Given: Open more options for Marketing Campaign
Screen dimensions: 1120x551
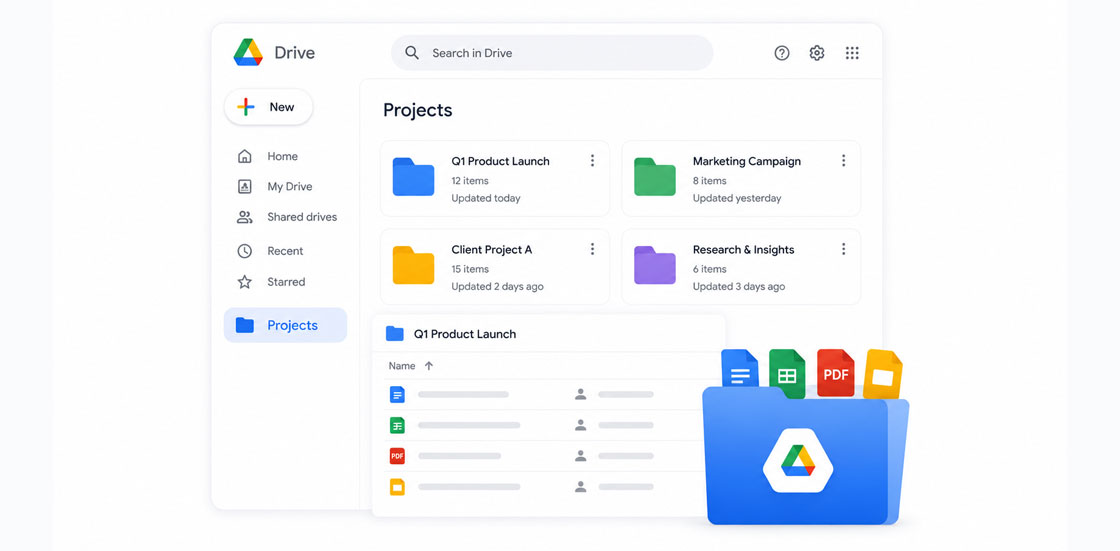Looking at the screenshot, I should 844,161.
